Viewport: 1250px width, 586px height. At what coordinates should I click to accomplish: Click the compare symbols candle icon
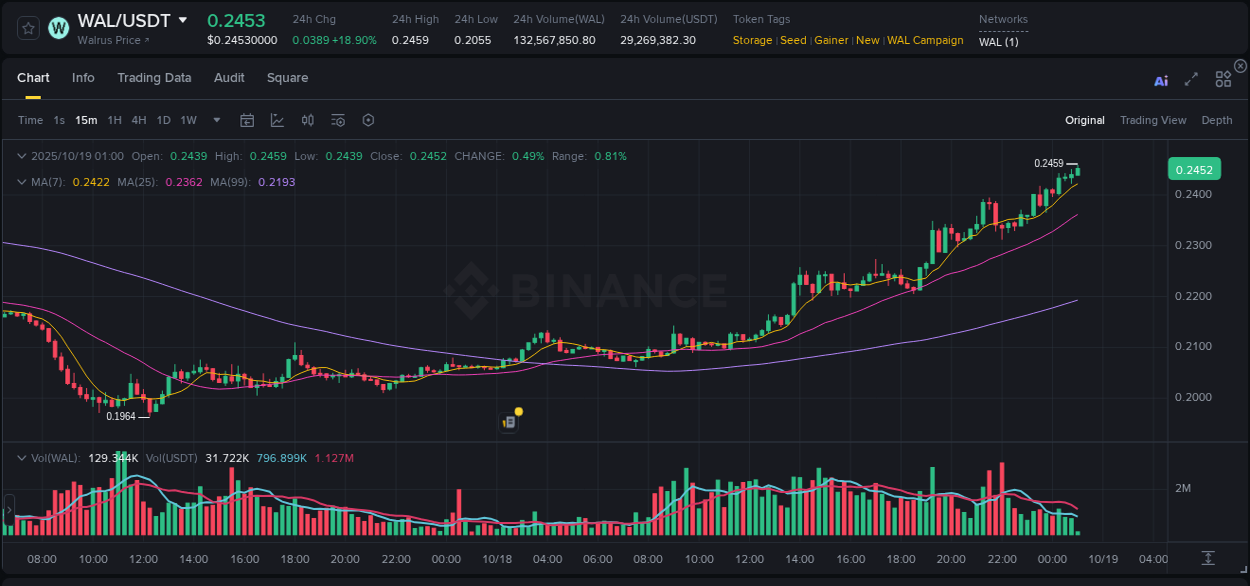pos(308,120)
